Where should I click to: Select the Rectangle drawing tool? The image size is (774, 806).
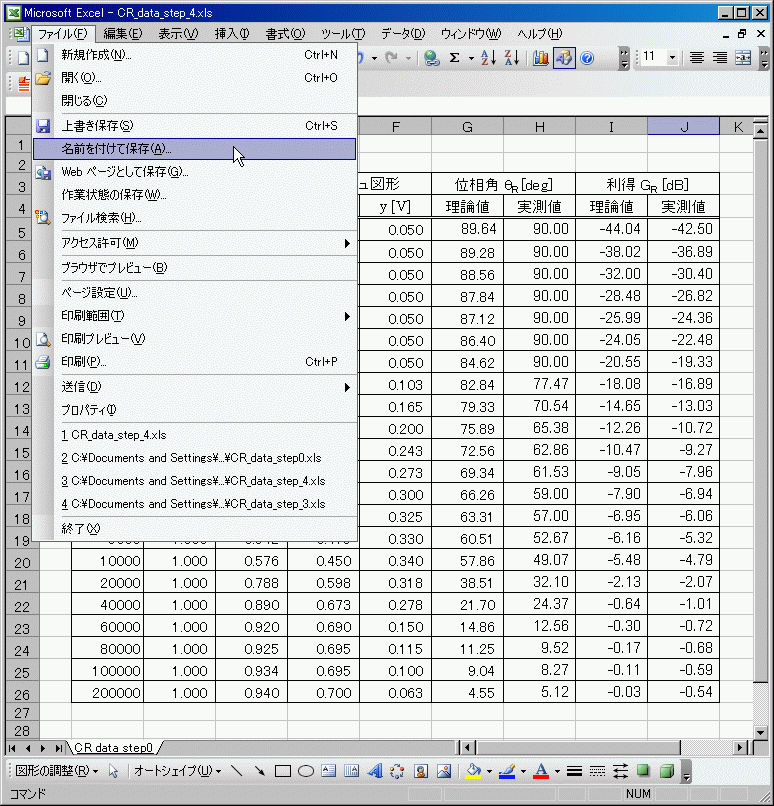click(x=283, y=771)
